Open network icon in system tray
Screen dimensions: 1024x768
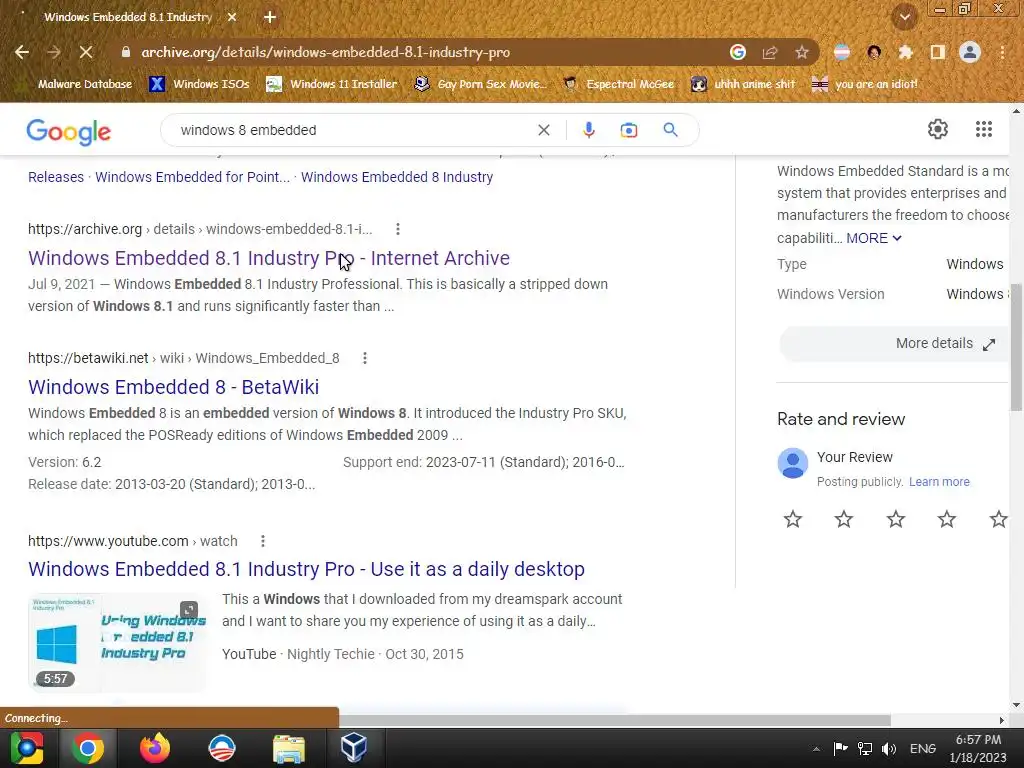[x=865, y=749]
